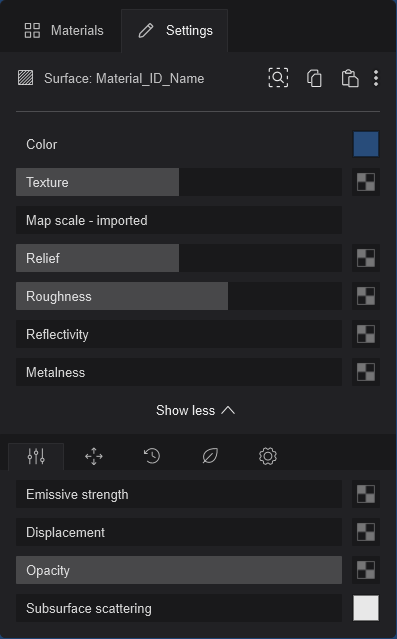Open the Map scale - imported field

point(179,220)
